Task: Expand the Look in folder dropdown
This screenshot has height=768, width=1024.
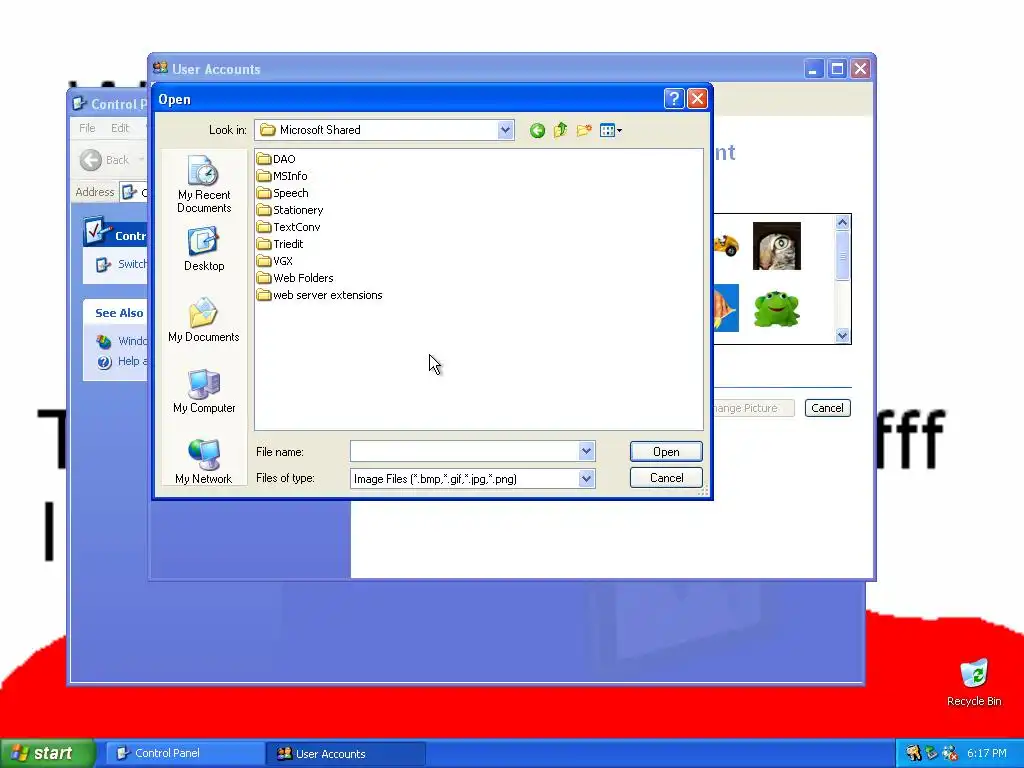Action: pos(505,130)
